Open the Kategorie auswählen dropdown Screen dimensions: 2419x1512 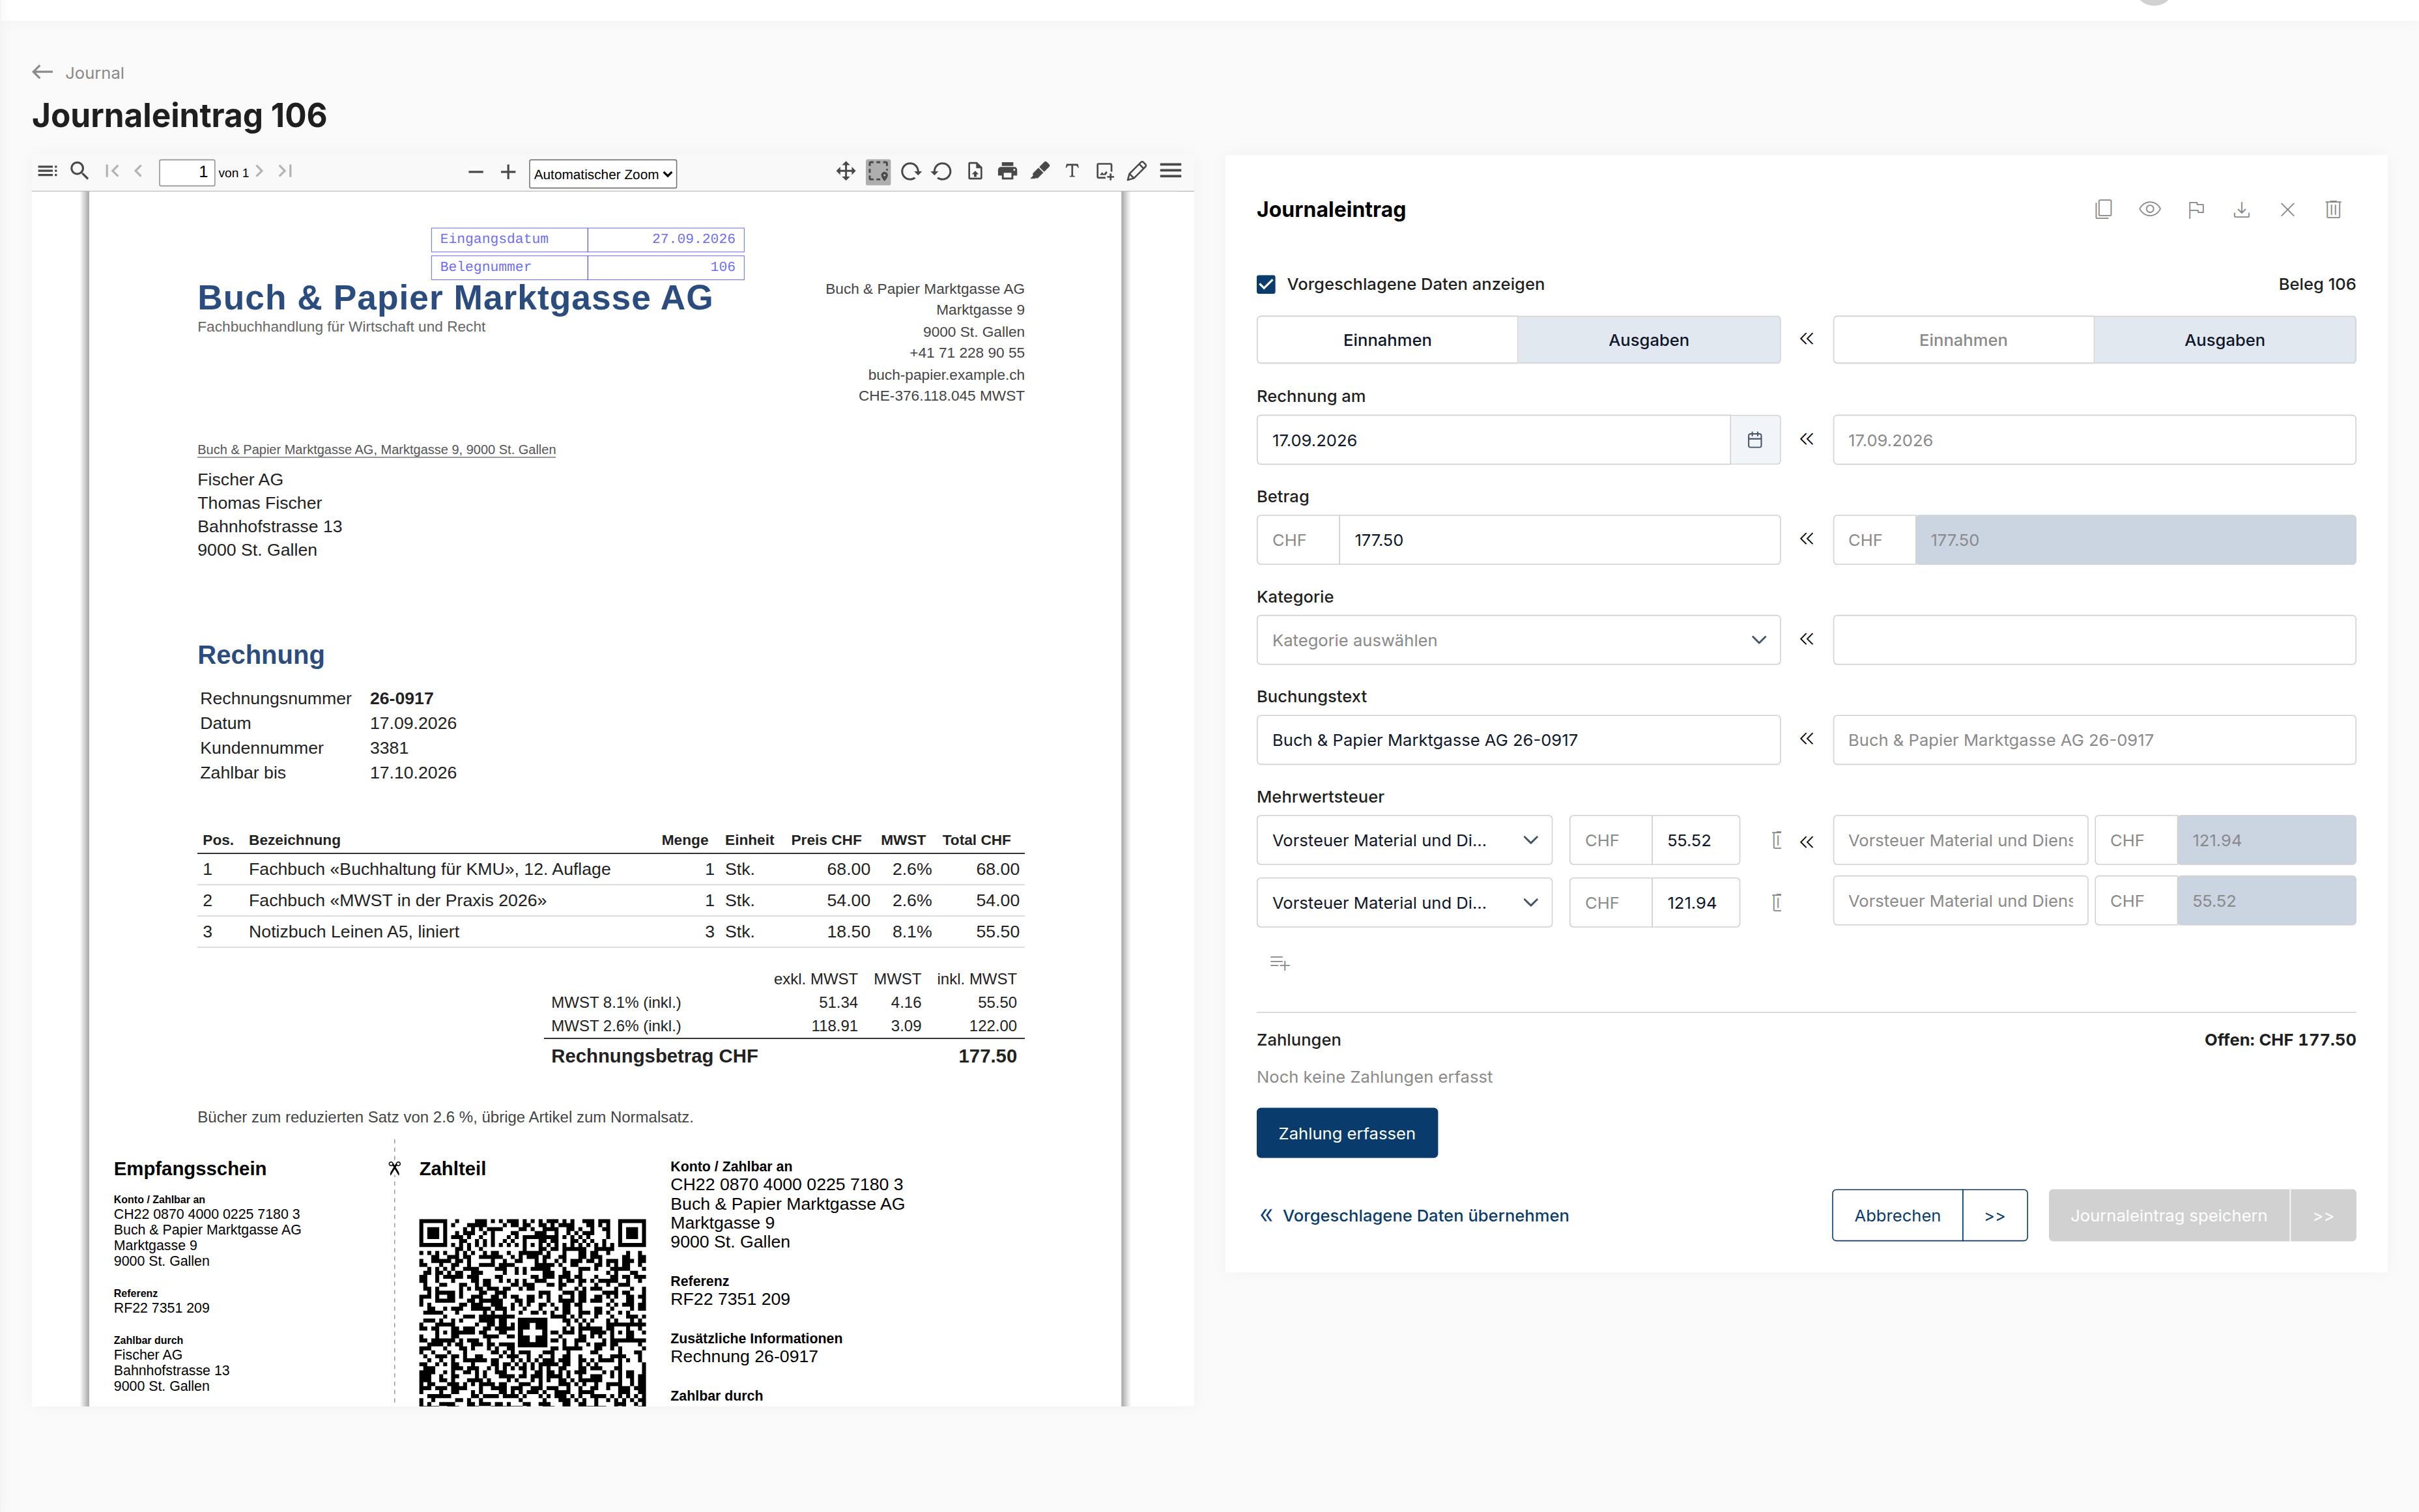tap(1518, 640)
